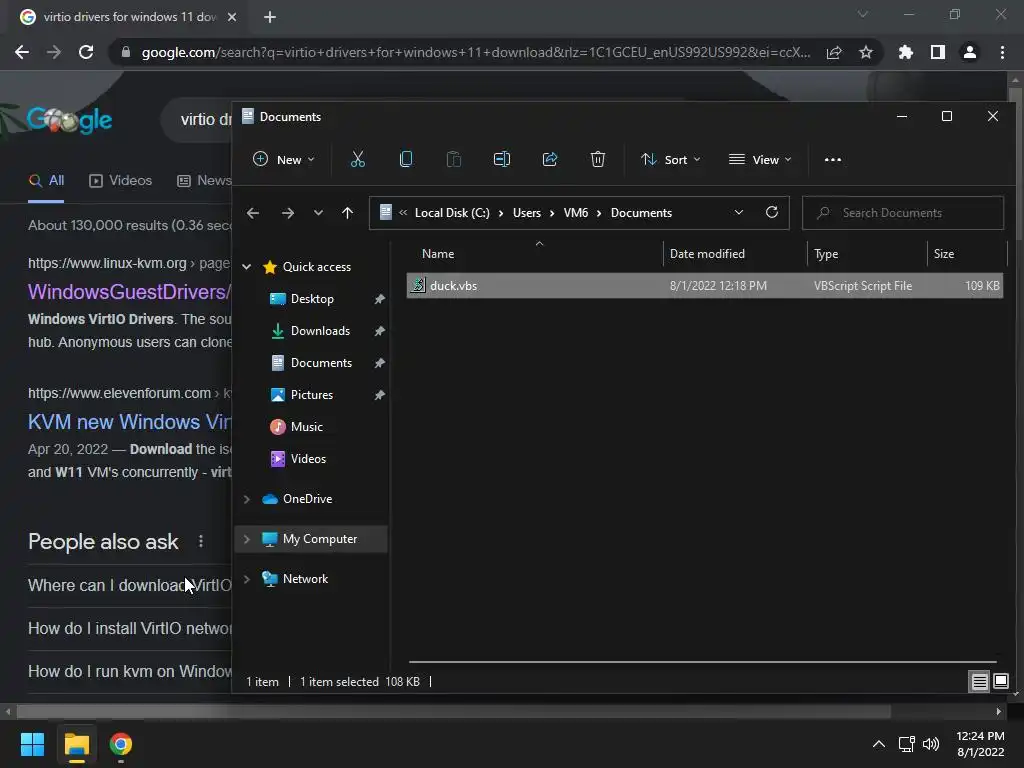Reload the Chrome page

point(86,52)
